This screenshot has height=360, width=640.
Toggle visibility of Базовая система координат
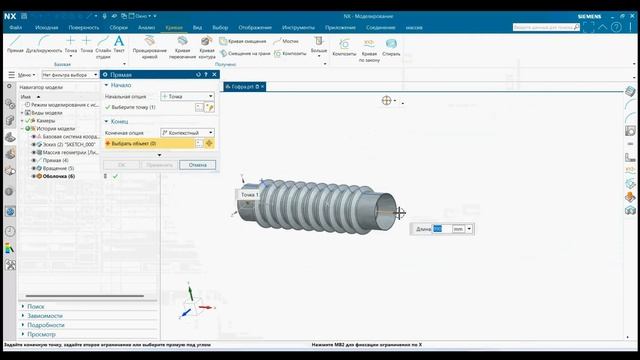point(34,137)
